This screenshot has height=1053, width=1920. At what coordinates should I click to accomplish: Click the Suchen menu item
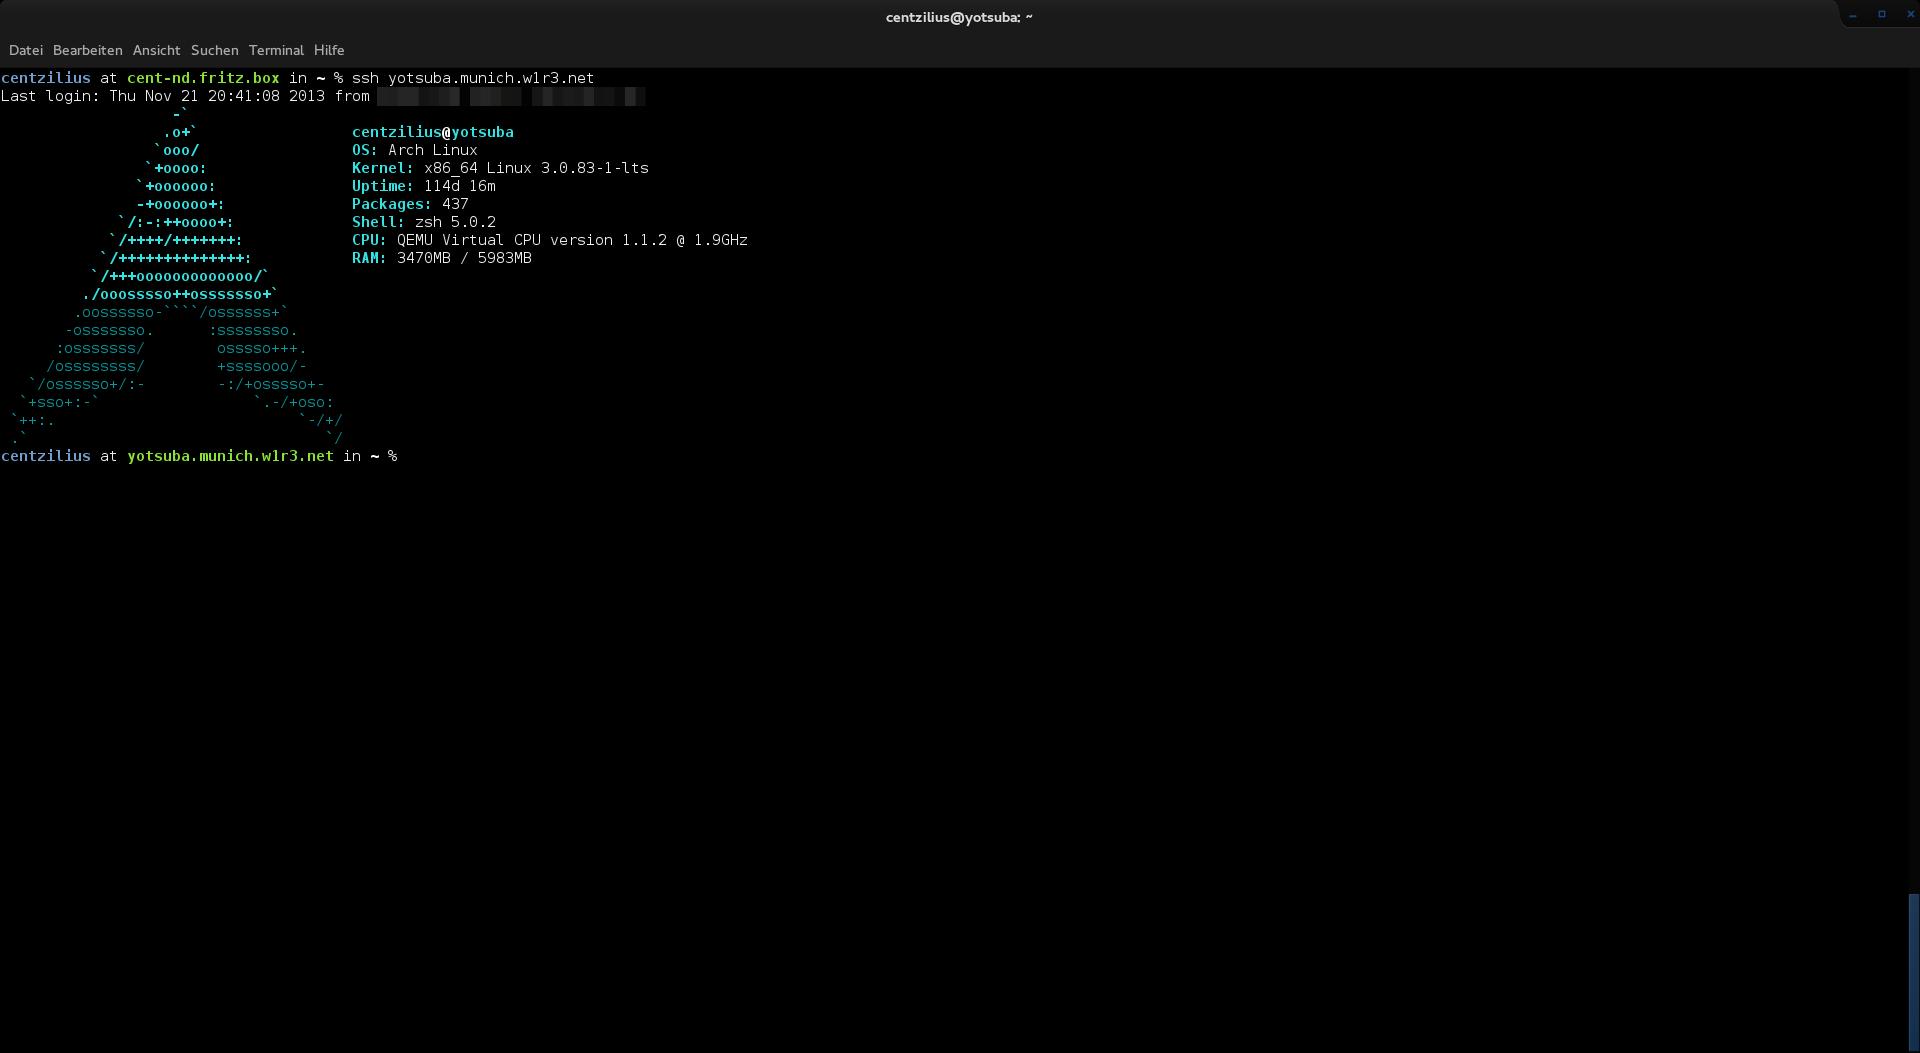[214, 50]
